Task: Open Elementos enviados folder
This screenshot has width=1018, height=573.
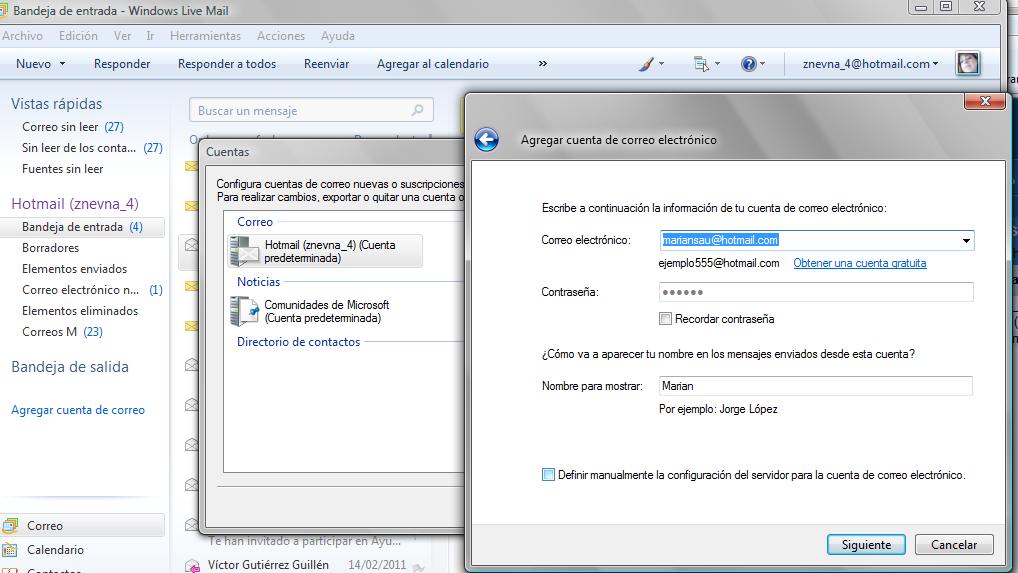Action: click(x=75, y=269)
